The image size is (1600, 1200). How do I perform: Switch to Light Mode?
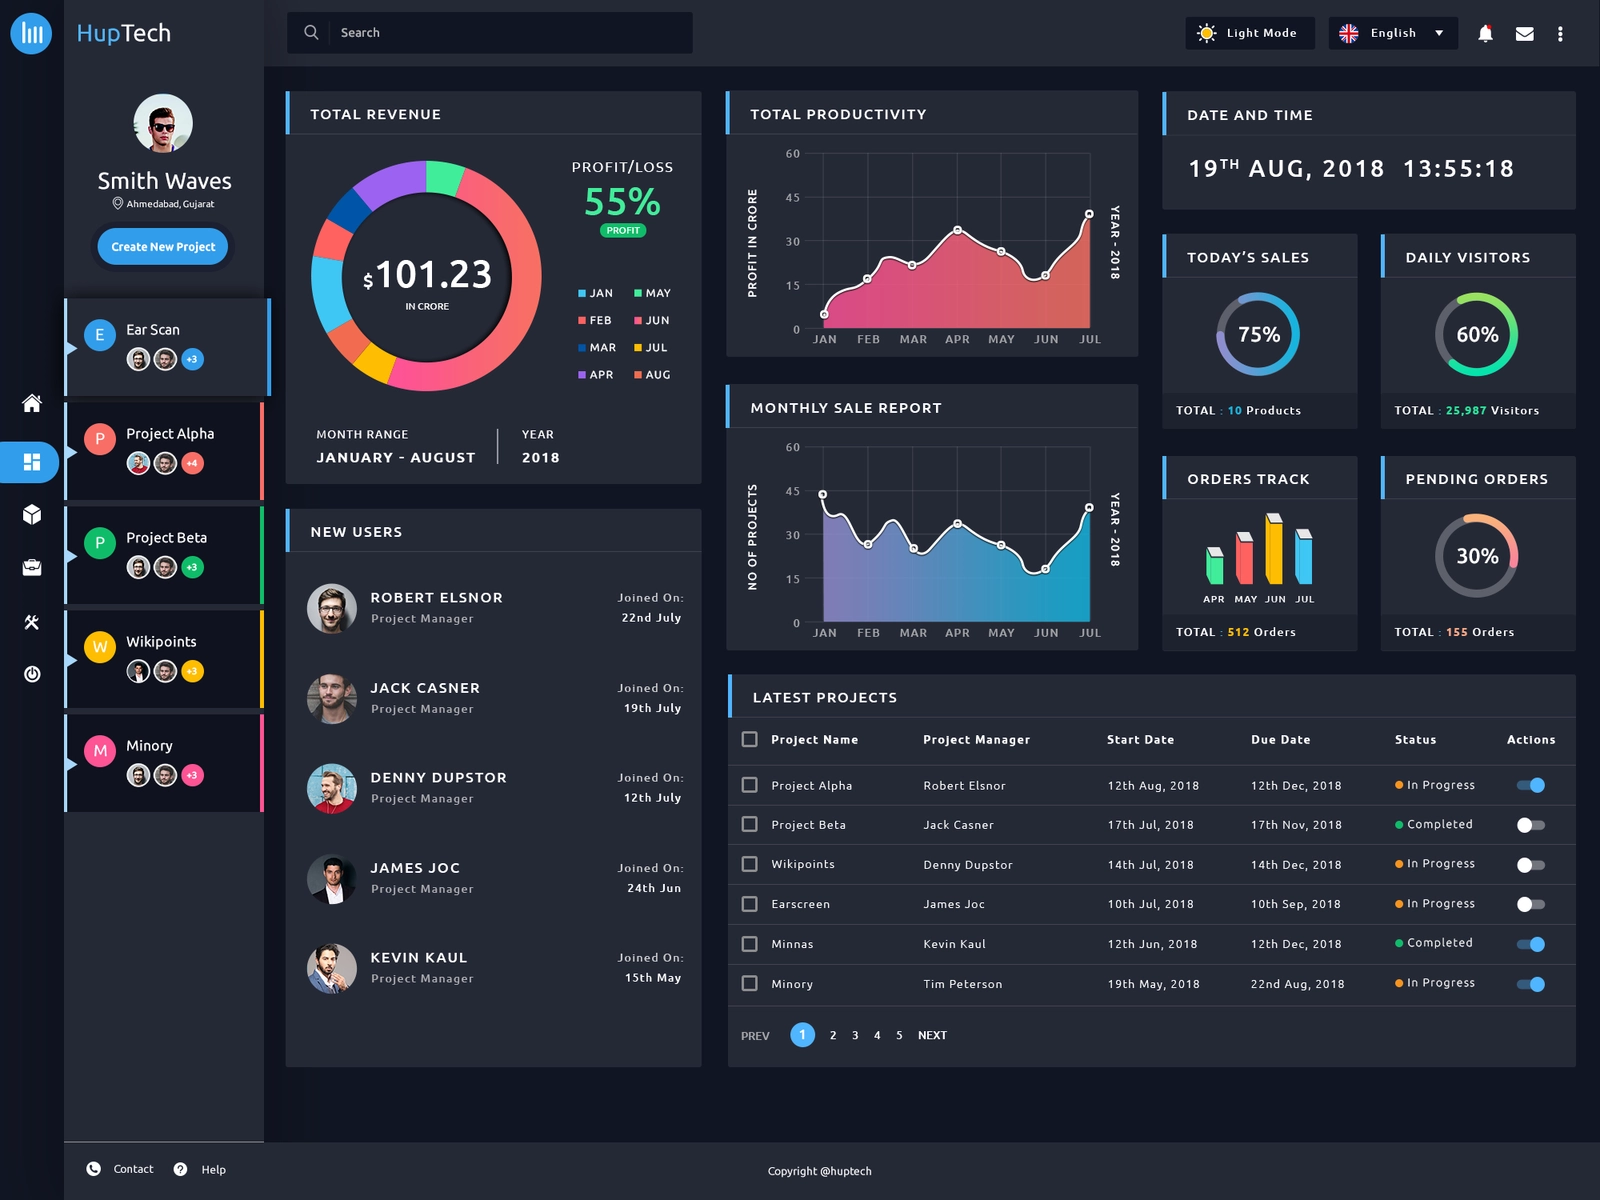click(1249, 33)
